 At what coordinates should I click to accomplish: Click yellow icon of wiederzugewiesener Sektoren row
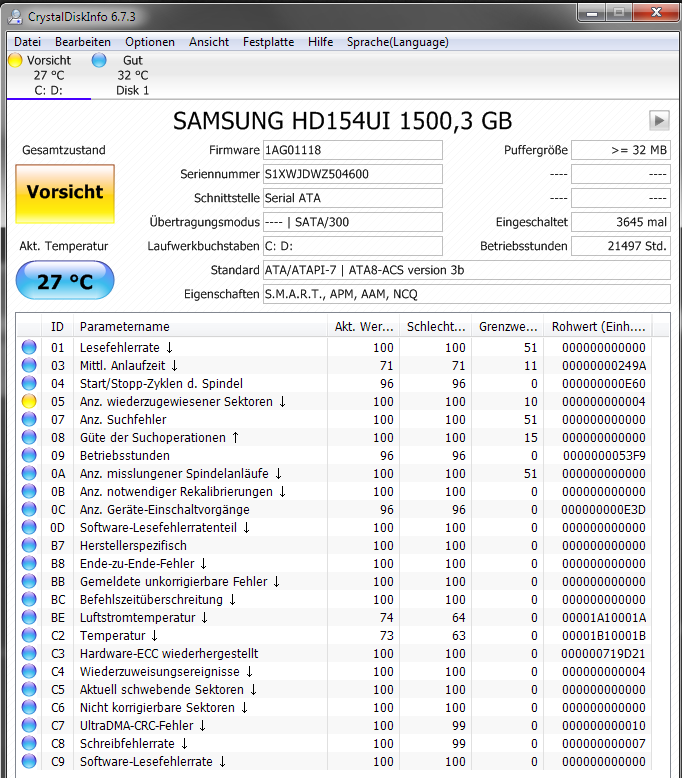click(x=29, y=401)
